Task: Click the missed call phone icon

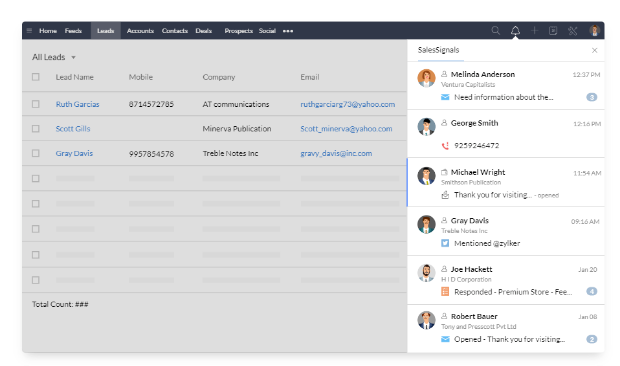Action: pyautogui.click(x=445, y=146)
